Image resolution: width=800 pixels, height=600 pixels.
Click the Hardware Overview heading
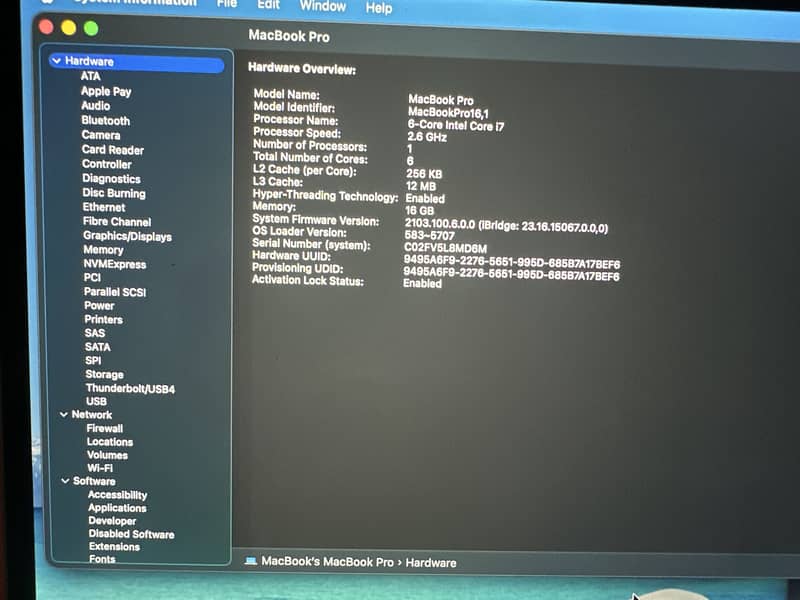tap(302, 69)
